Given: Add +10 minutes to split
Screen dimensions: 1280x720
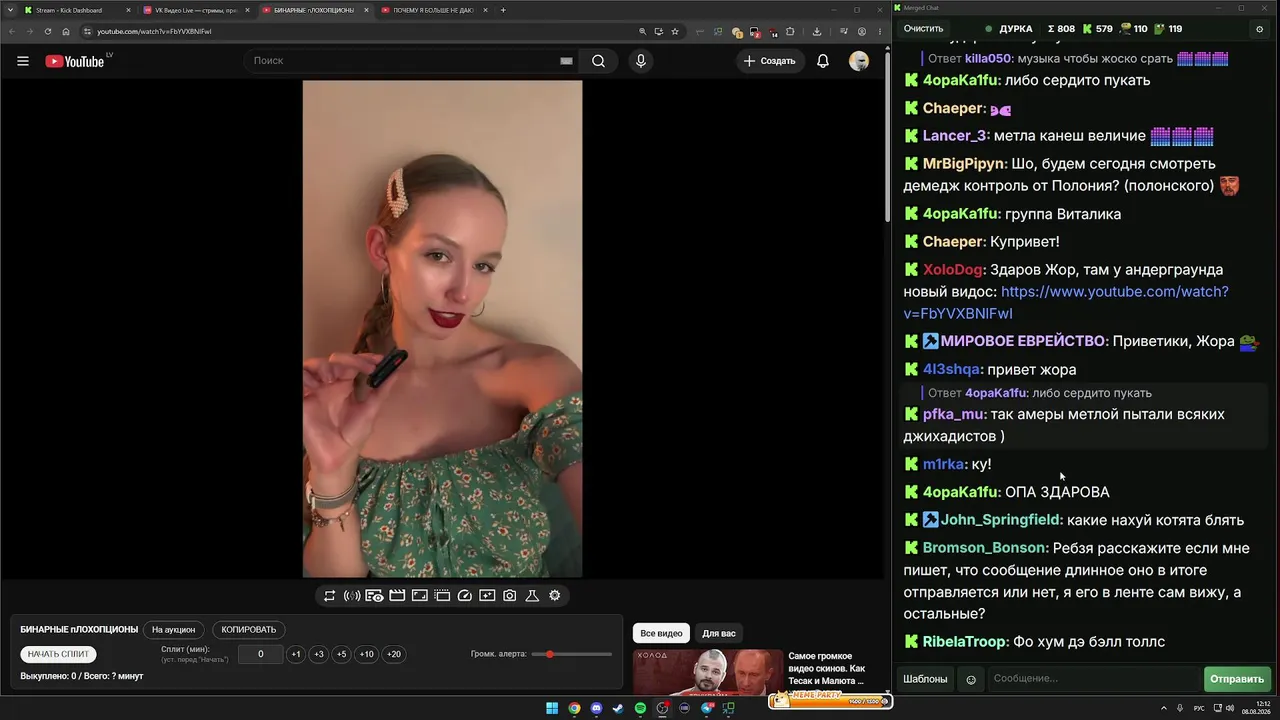Looking at the screenshot, I should pos(367,654).
